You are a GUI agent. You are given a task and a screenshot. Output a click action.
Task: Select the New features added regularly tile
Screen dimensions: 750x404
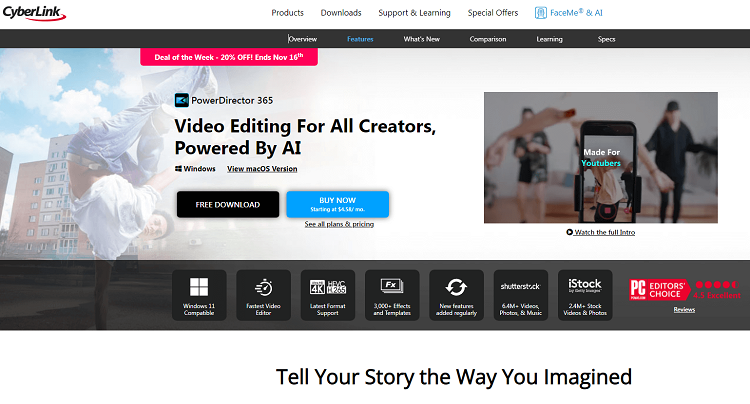coord(456,295)
